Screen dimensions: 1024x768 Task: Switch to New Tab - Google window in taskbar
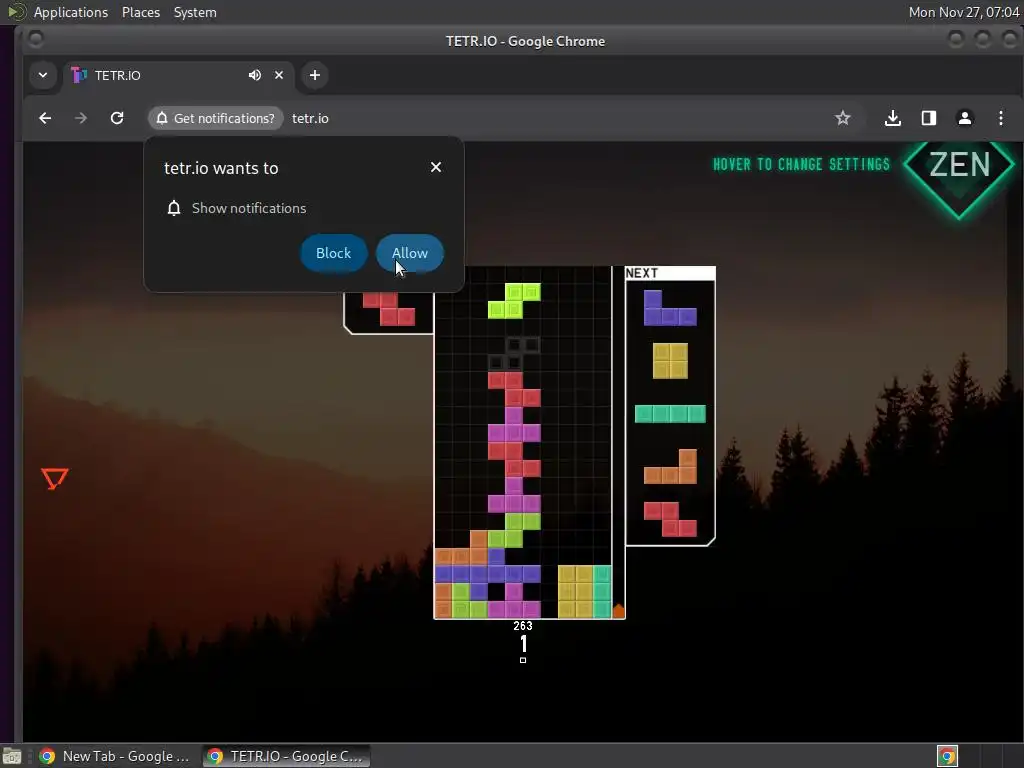click(116, 756)
